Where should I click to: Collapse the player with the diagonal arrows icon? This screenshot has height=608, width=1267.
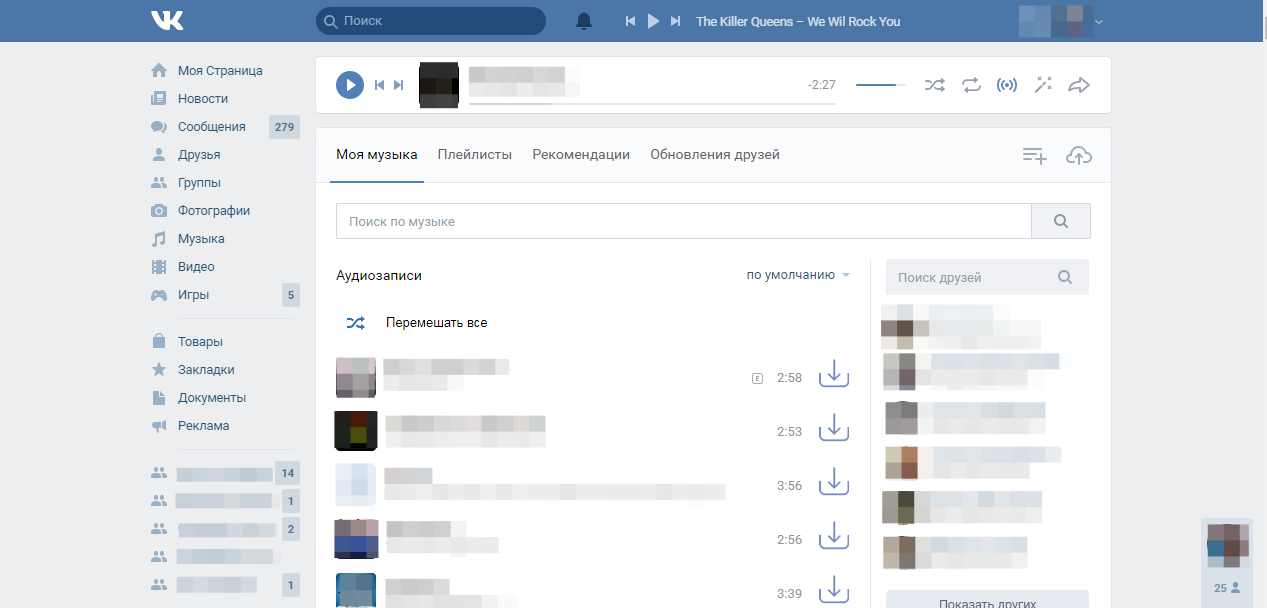pyautogui.click(x=1043, y=85)
